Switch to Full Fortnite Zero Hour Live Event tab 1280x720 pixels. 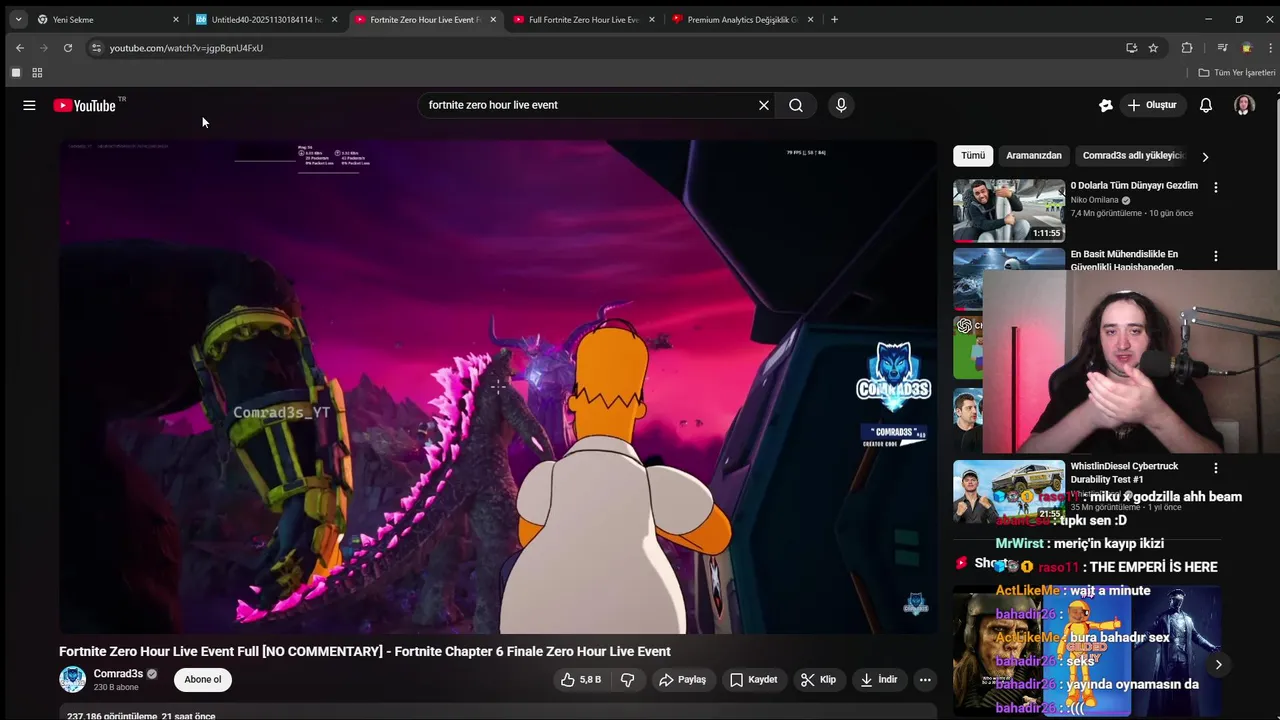point(584,19)
